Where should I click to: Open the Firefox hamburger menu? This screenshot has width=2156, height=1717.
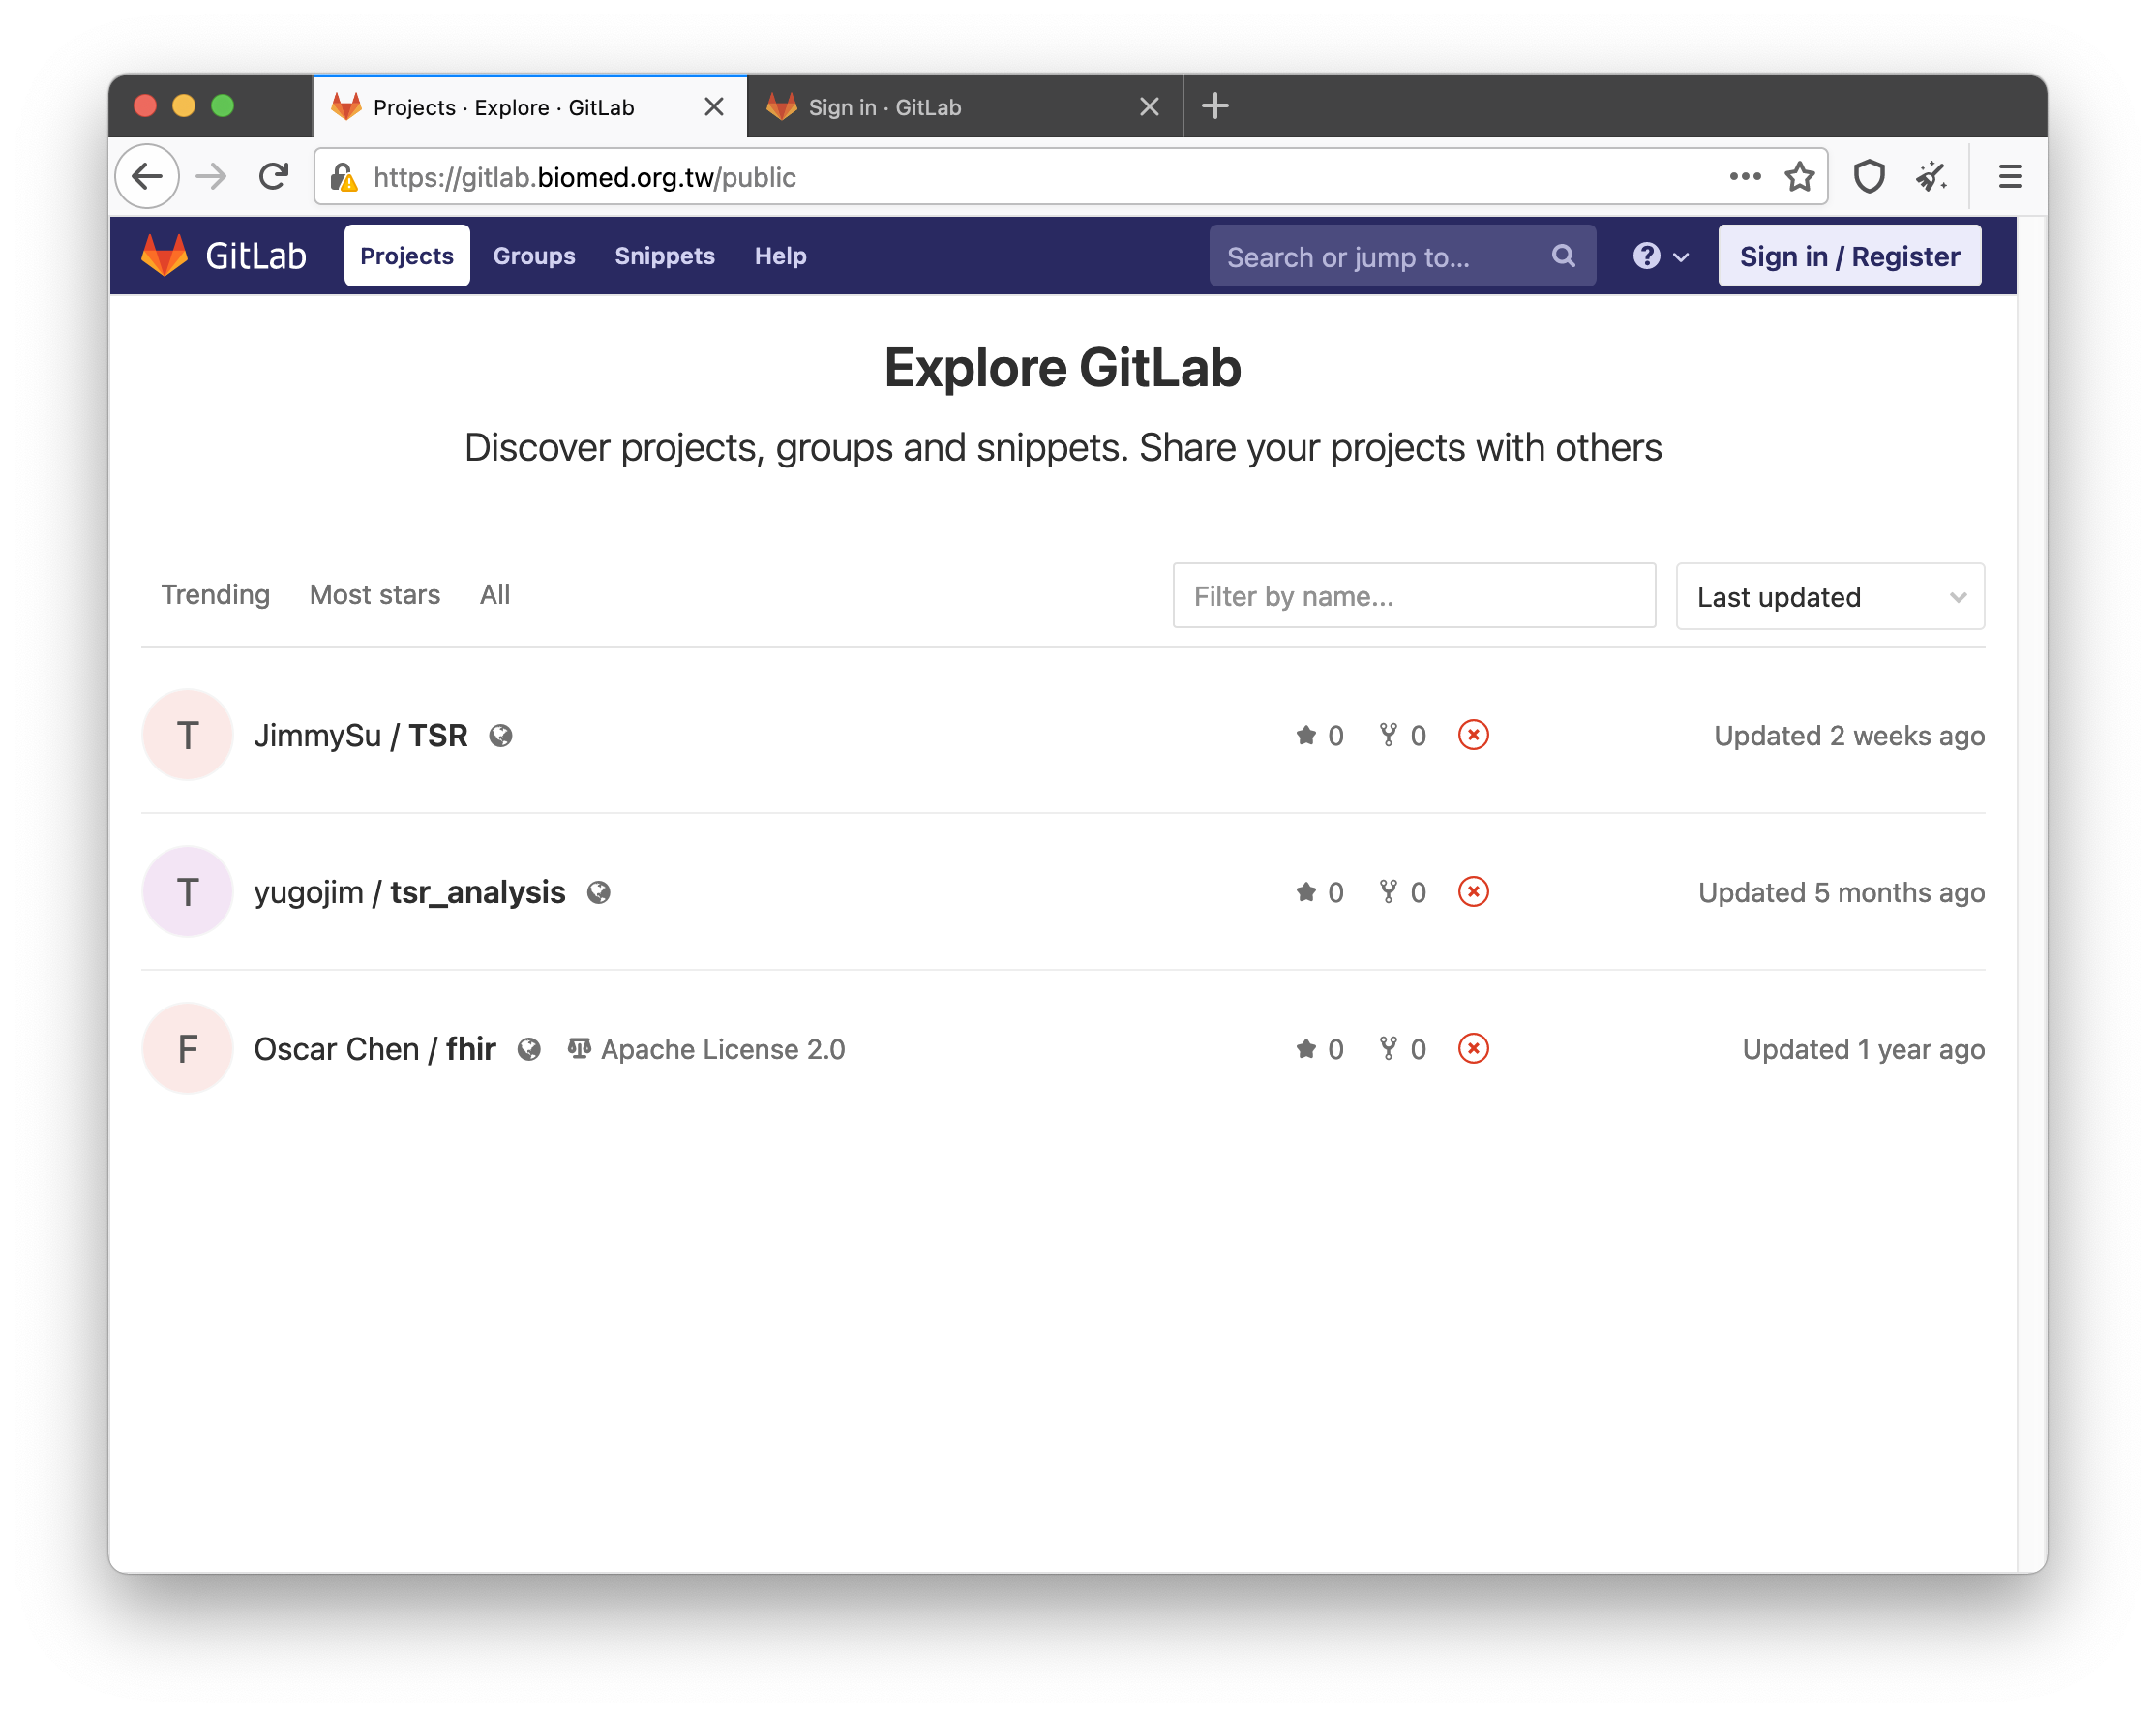coord(2010,177)
